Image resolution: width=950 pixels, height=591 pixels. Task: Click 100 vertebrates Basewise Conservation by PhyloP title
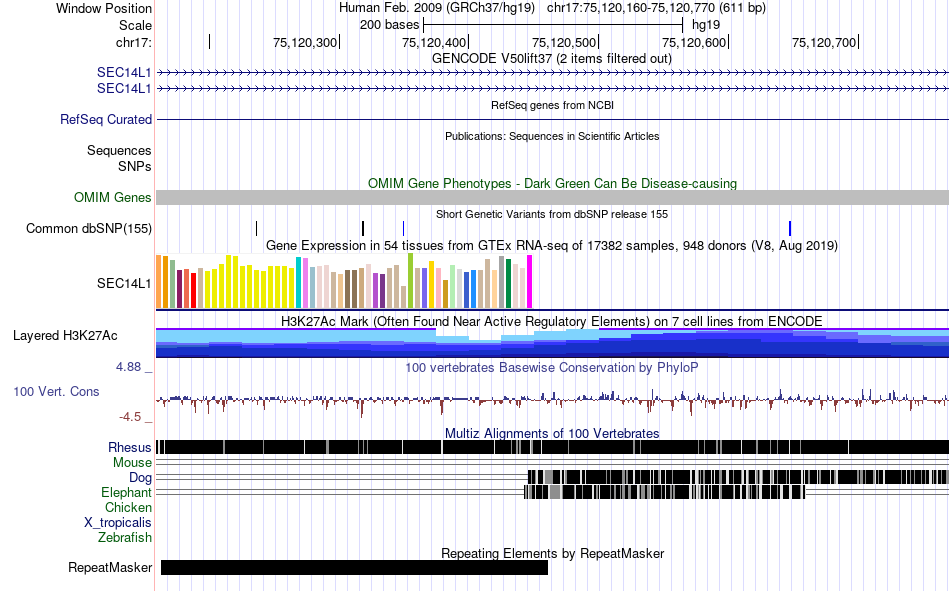pos(552,367)
